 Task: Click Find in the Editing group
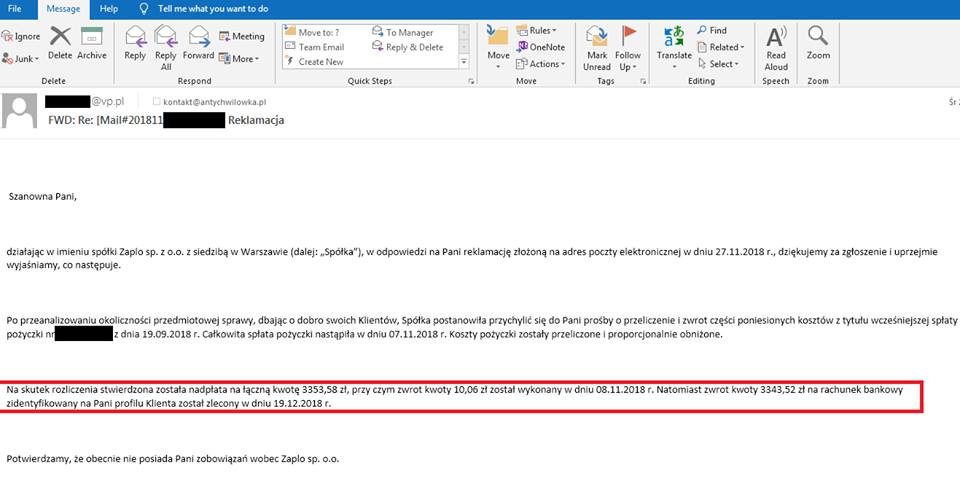click(x=712, y=31)
